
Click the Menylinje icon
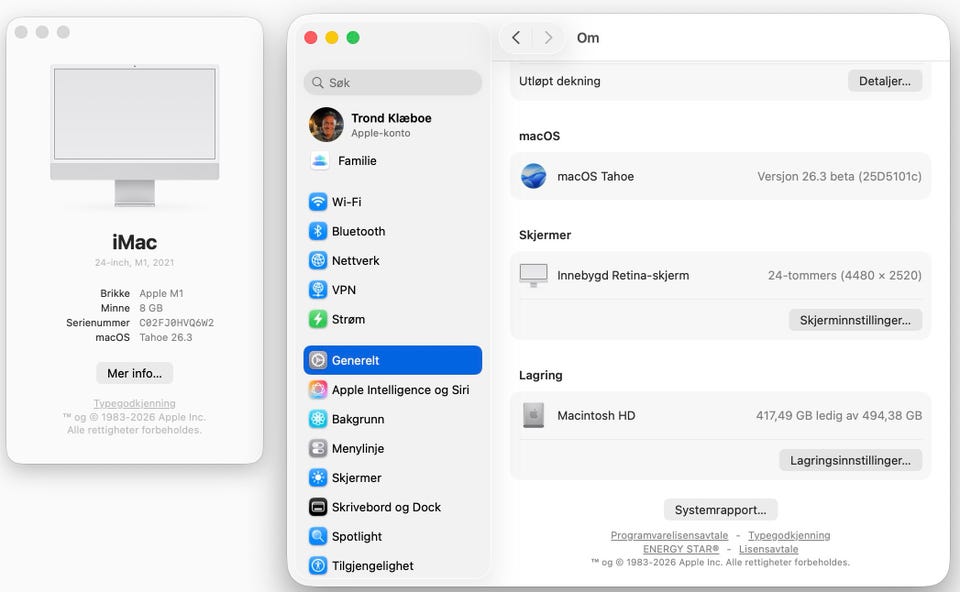[318, 448]
